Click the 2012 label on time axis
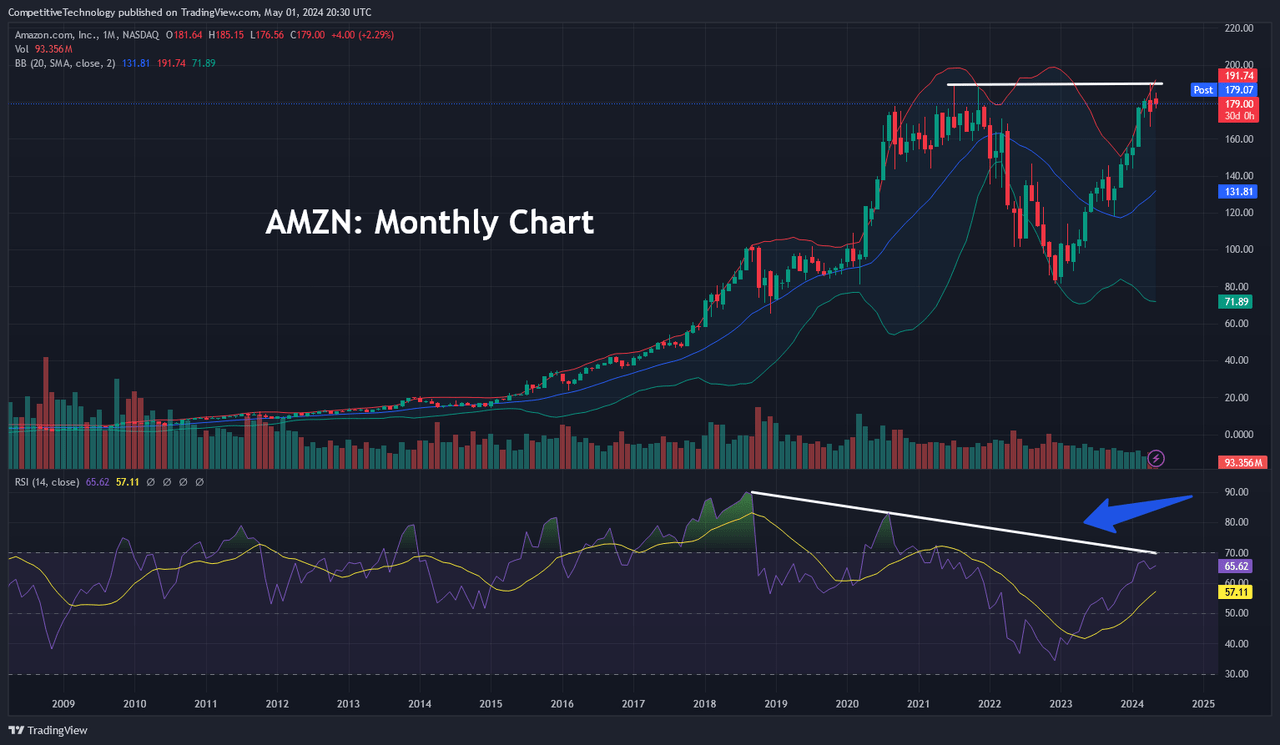 [x=277, y=704]
